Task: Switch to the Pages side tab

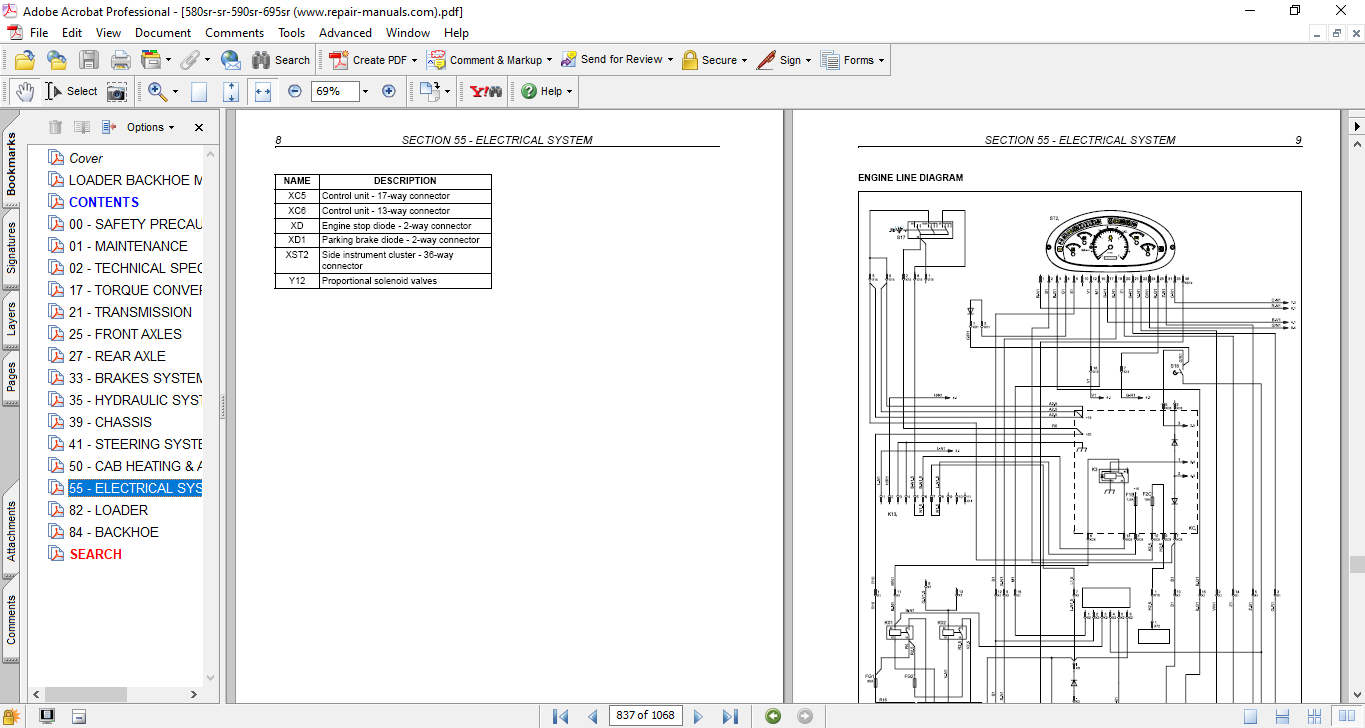Action: [x=11, y=377]
